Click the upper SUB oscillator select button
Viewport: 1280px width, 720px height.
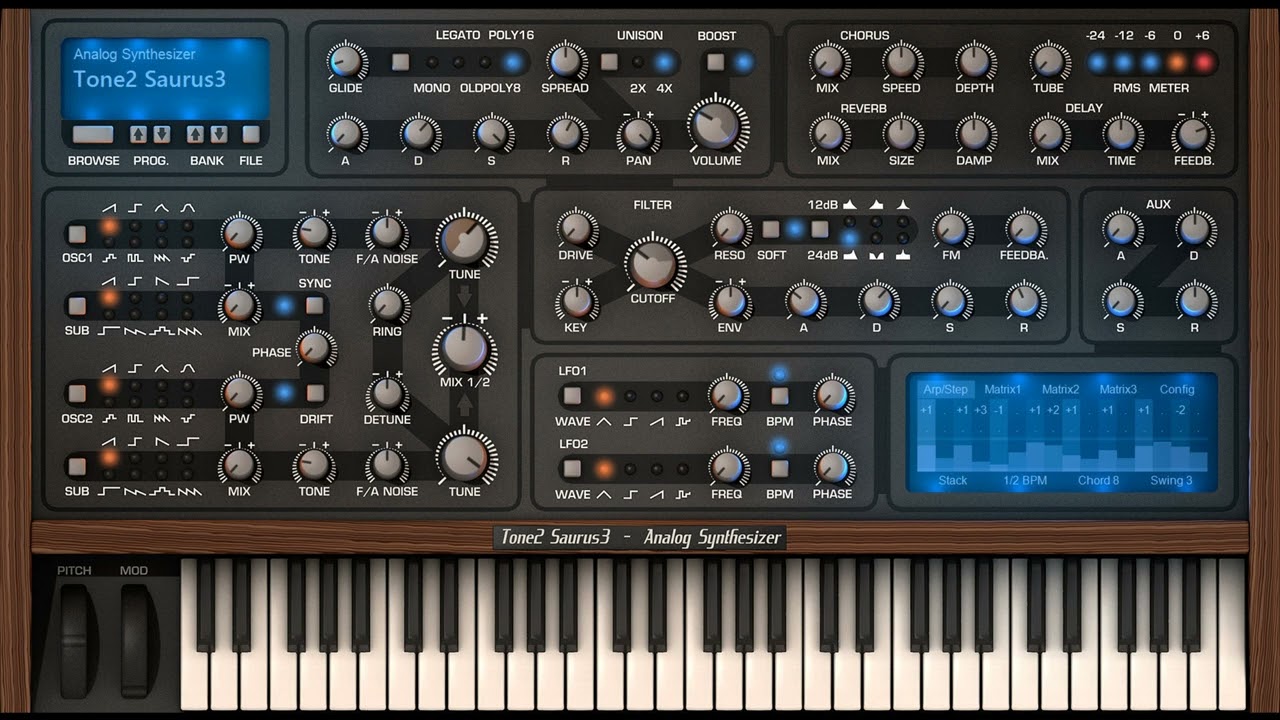[x=77, y=306]
